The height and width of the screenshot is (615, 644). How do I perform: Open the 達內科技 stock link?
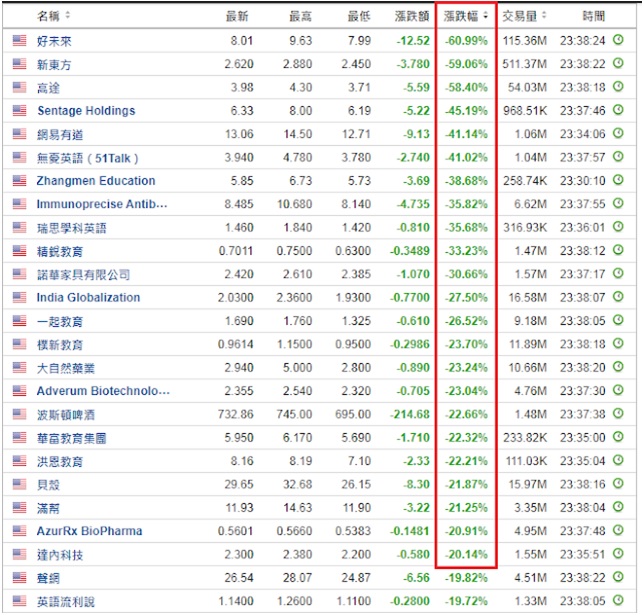click(60, 555)
